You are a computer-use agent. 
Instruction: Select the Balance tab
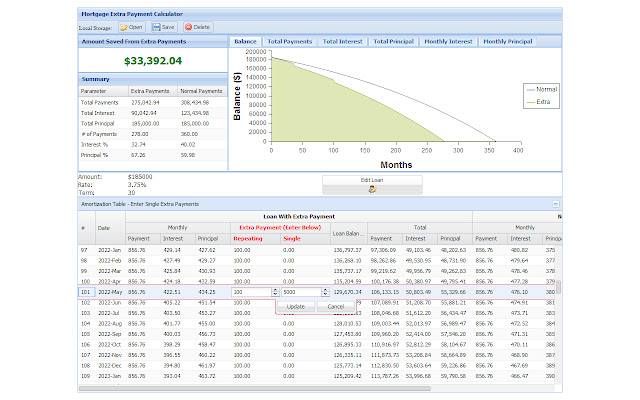246,42
